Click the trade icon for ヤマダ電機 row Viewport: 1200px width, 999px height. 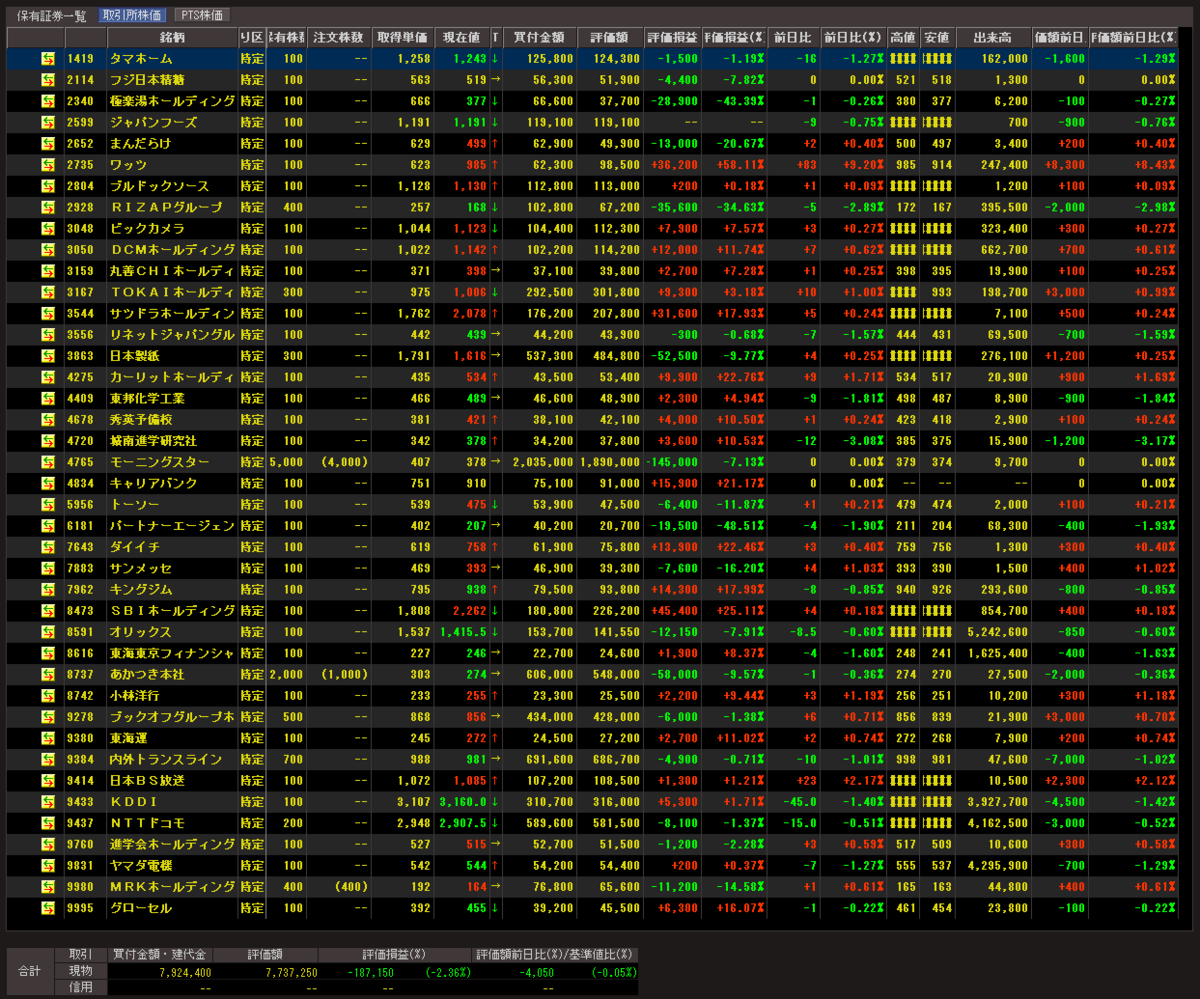[48, 866]
